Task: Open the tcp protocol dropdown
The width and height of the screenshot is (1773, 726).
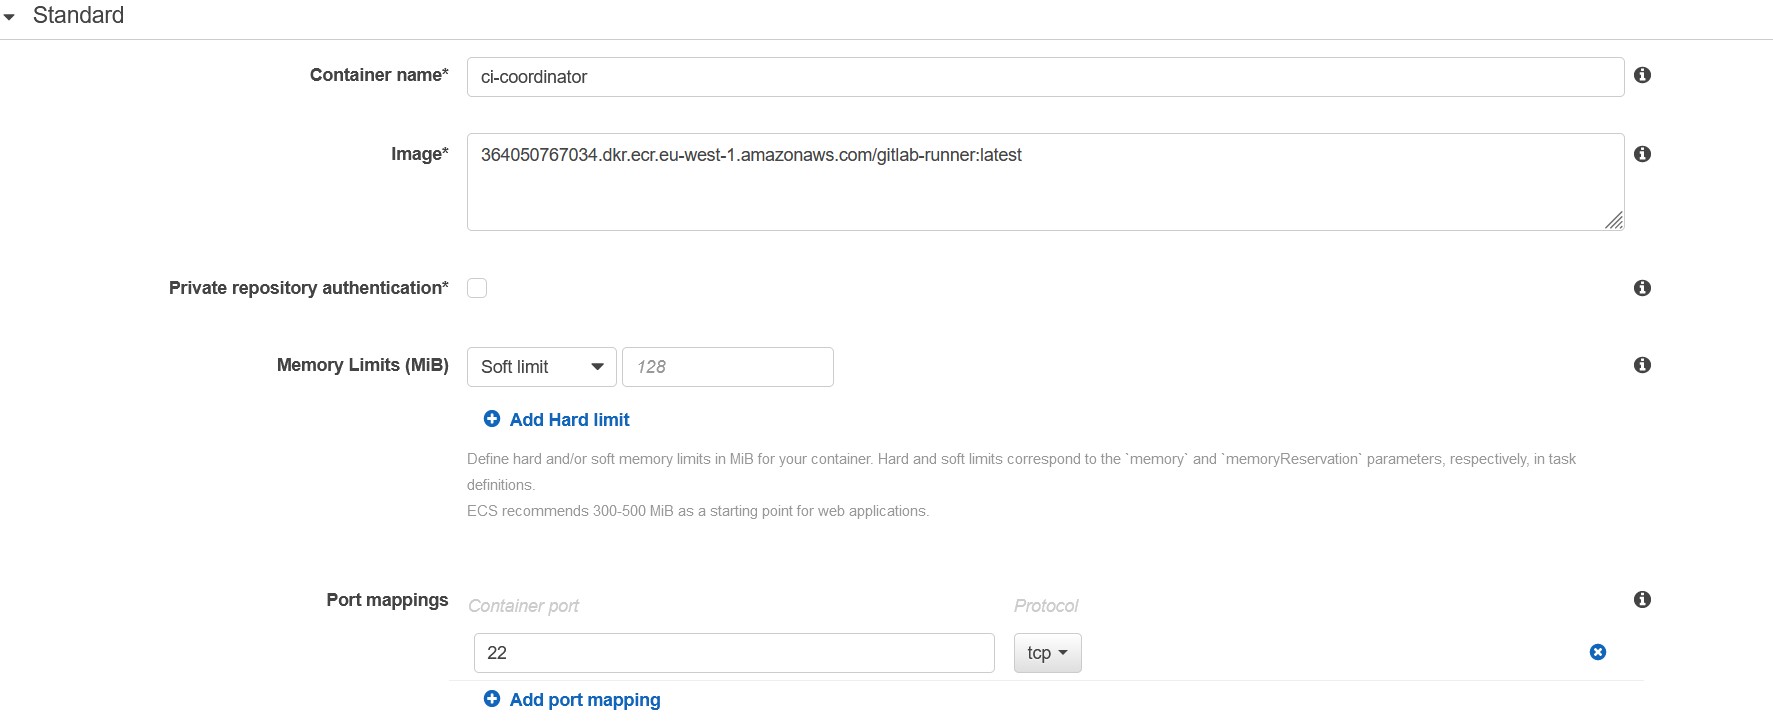Action: (1047, 653)
